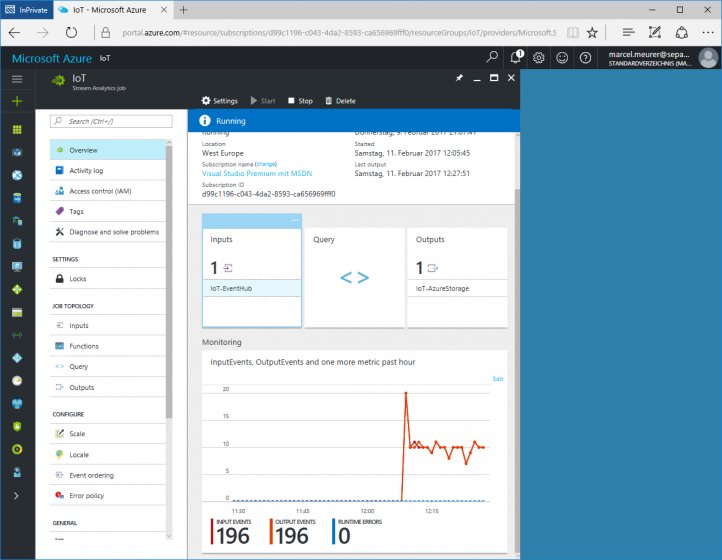The width and height of the screenshot is (722, 560).
Task: Open the help question mark icon
Action: click(586, 58)
